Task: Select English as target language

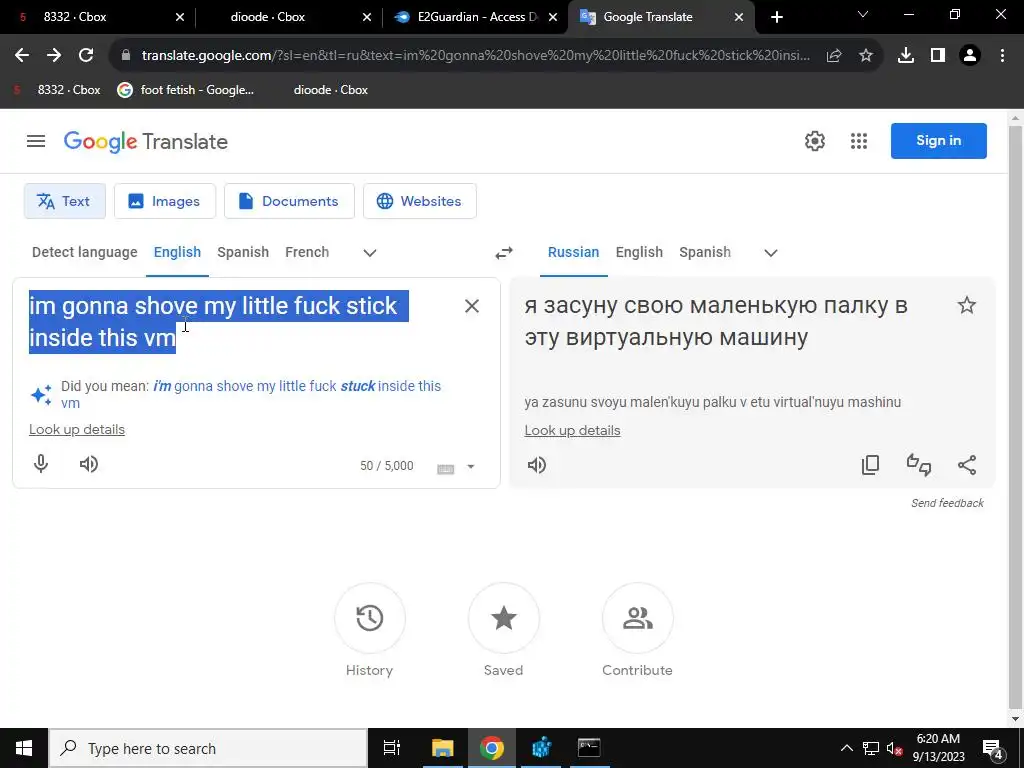Action: pyautogui.click(x=639, y=252)
